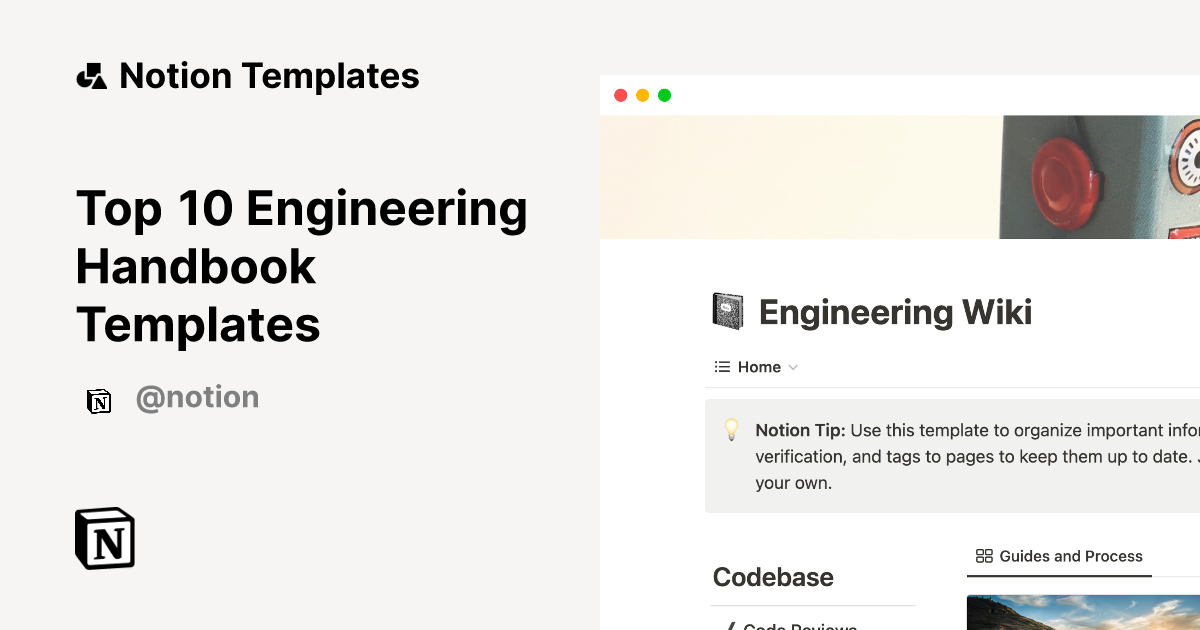Click inside the gray Notion Tip callout block

point(950,456)
